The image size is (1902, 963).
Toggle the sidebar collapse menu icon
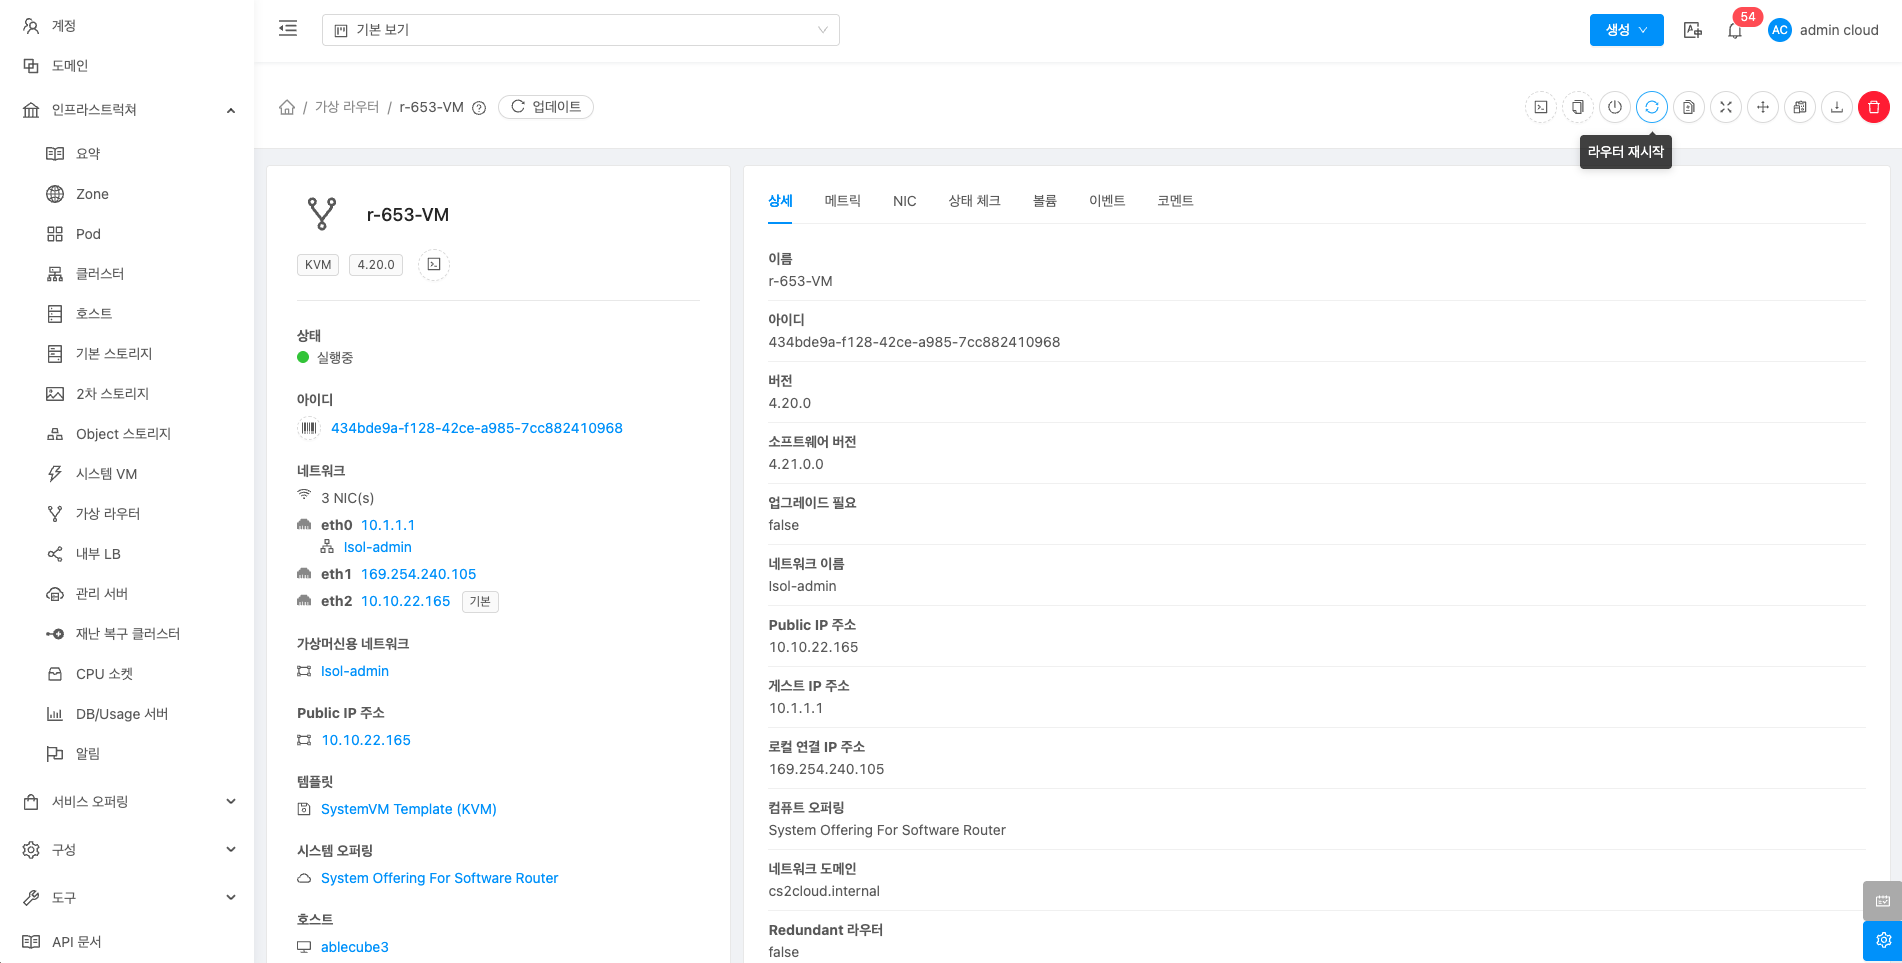(288, 29)
